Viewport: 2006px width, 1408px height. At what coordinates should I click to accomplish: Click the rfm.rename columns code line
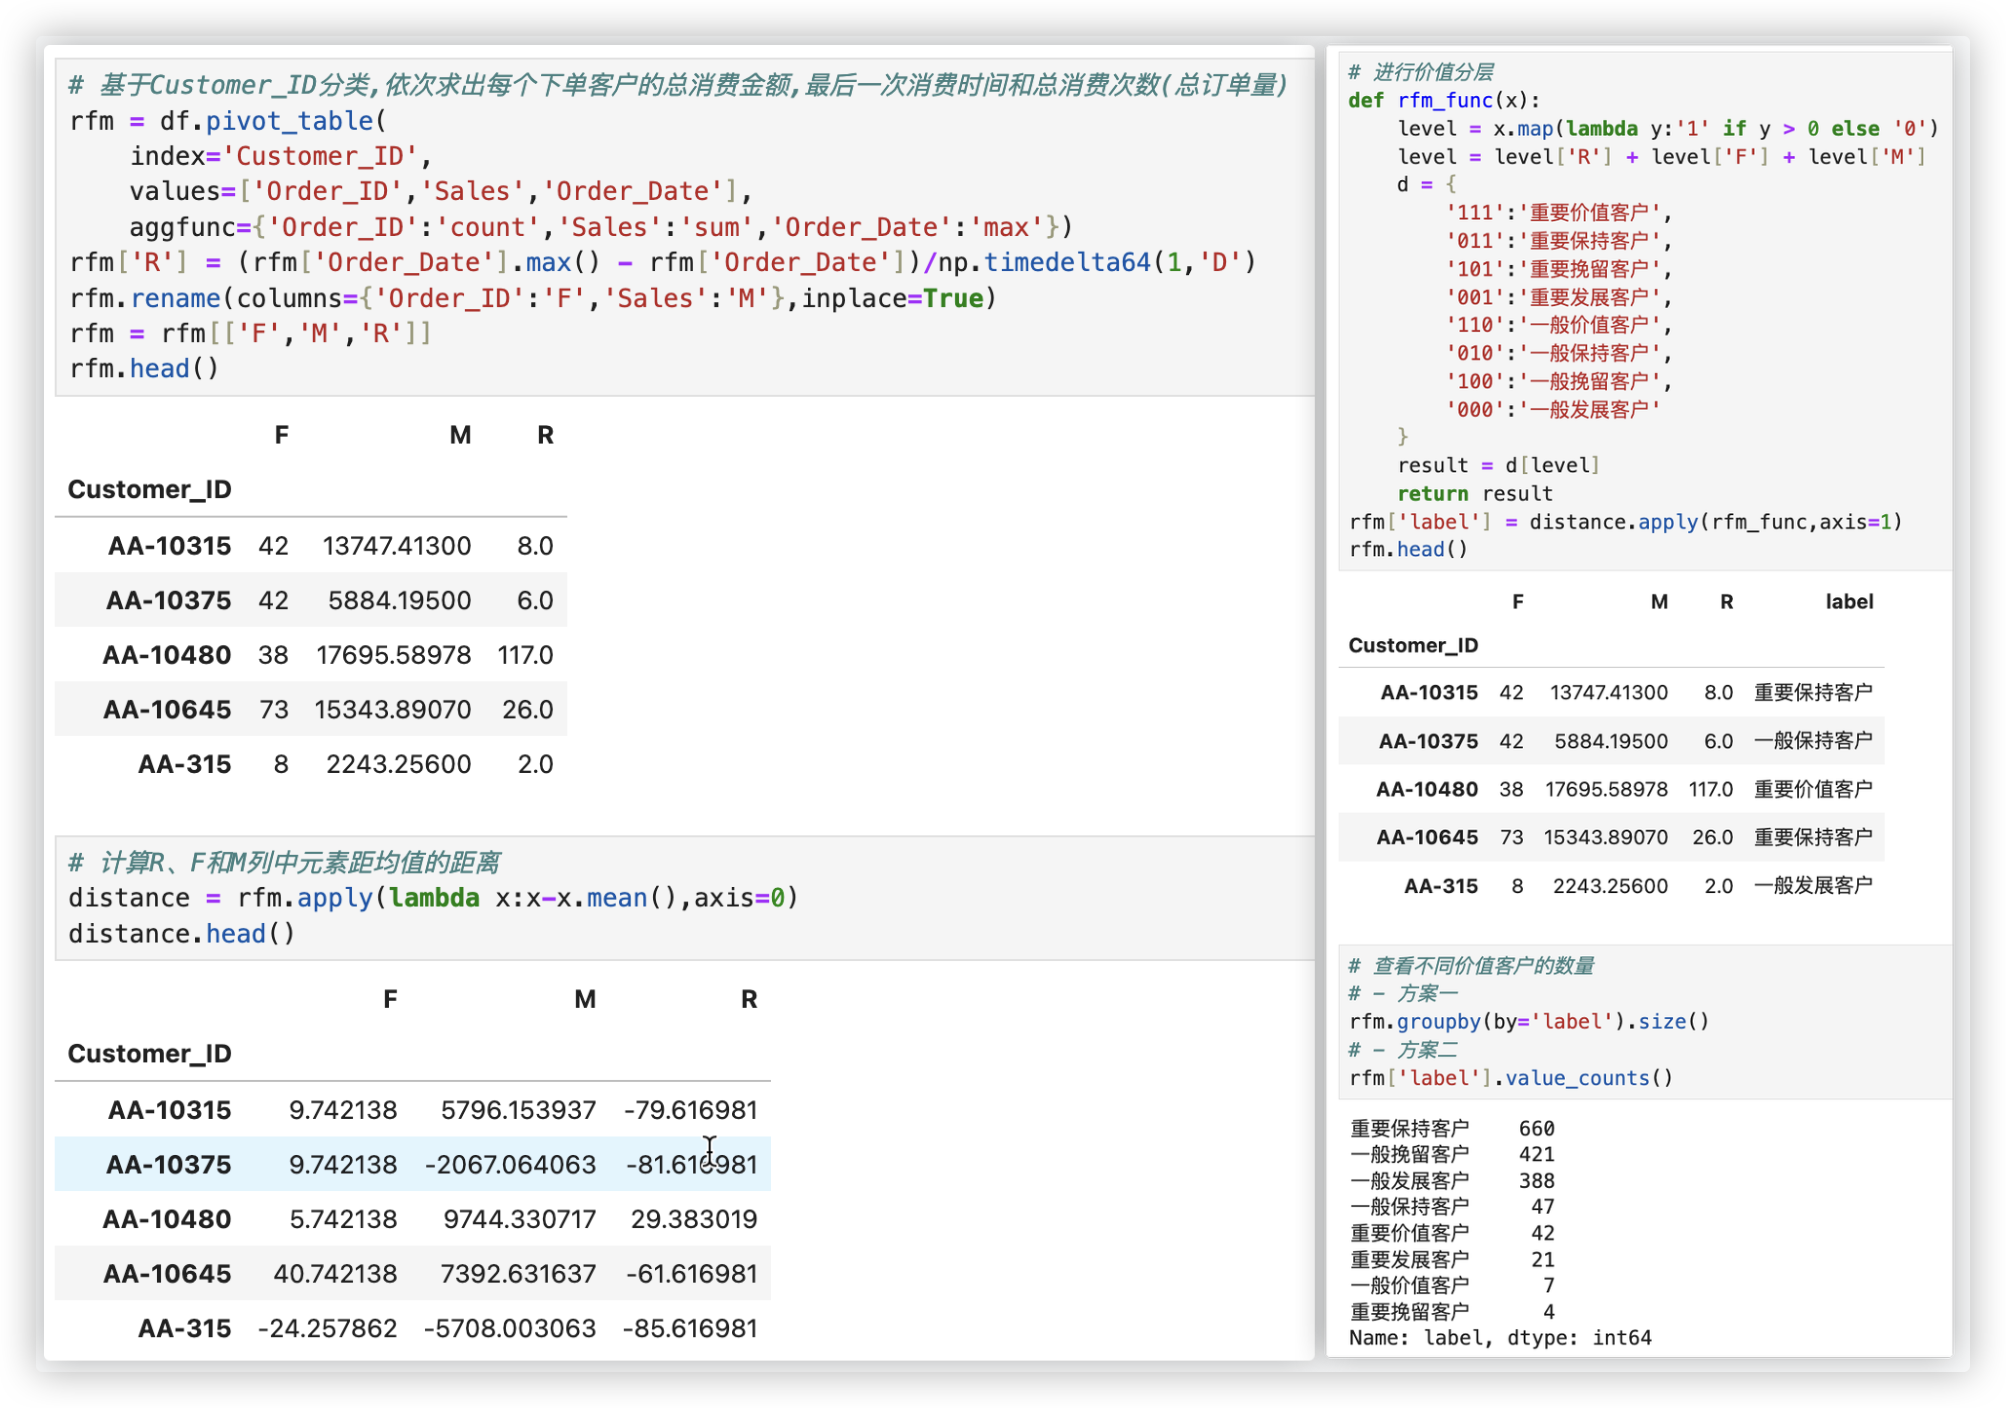[x=532, y=298]
